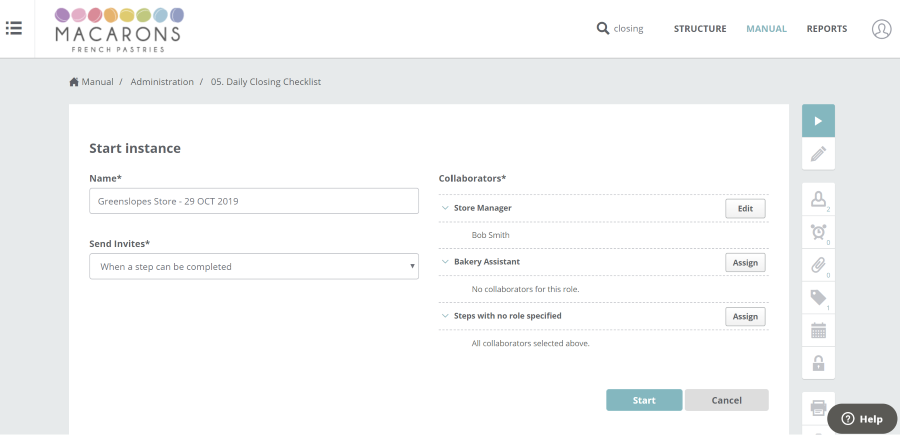
Task: Edit the Store Manager collaborators
Action: [745, 209]
